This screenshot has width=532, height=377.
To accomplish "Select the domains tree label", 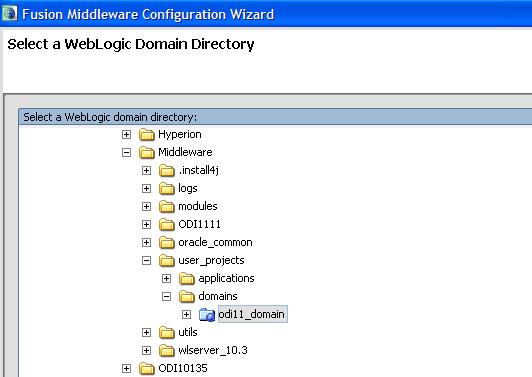I will pos(218,296).
